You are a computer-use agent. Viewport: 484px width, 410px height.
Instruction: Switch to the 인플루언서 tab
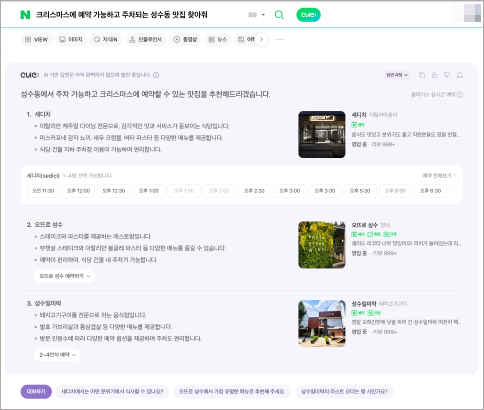coord(146,39)
